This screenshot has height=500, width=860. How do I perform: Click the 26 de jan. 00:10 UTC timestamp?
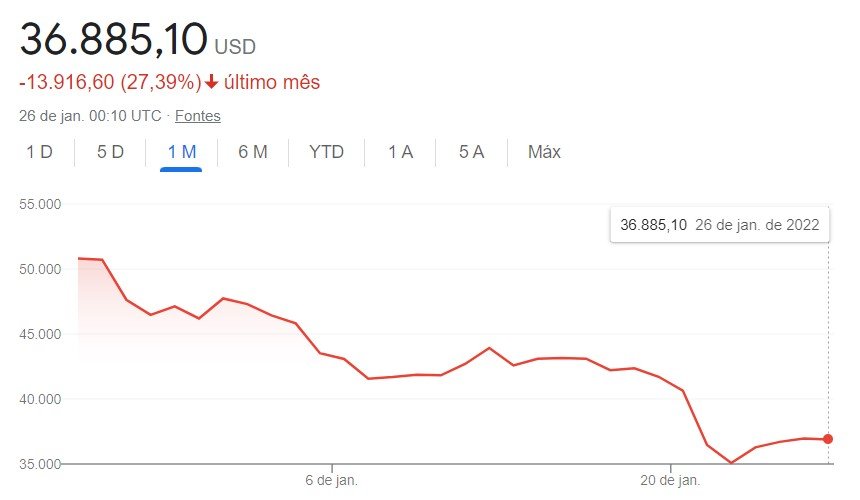(x=90, y=116)
